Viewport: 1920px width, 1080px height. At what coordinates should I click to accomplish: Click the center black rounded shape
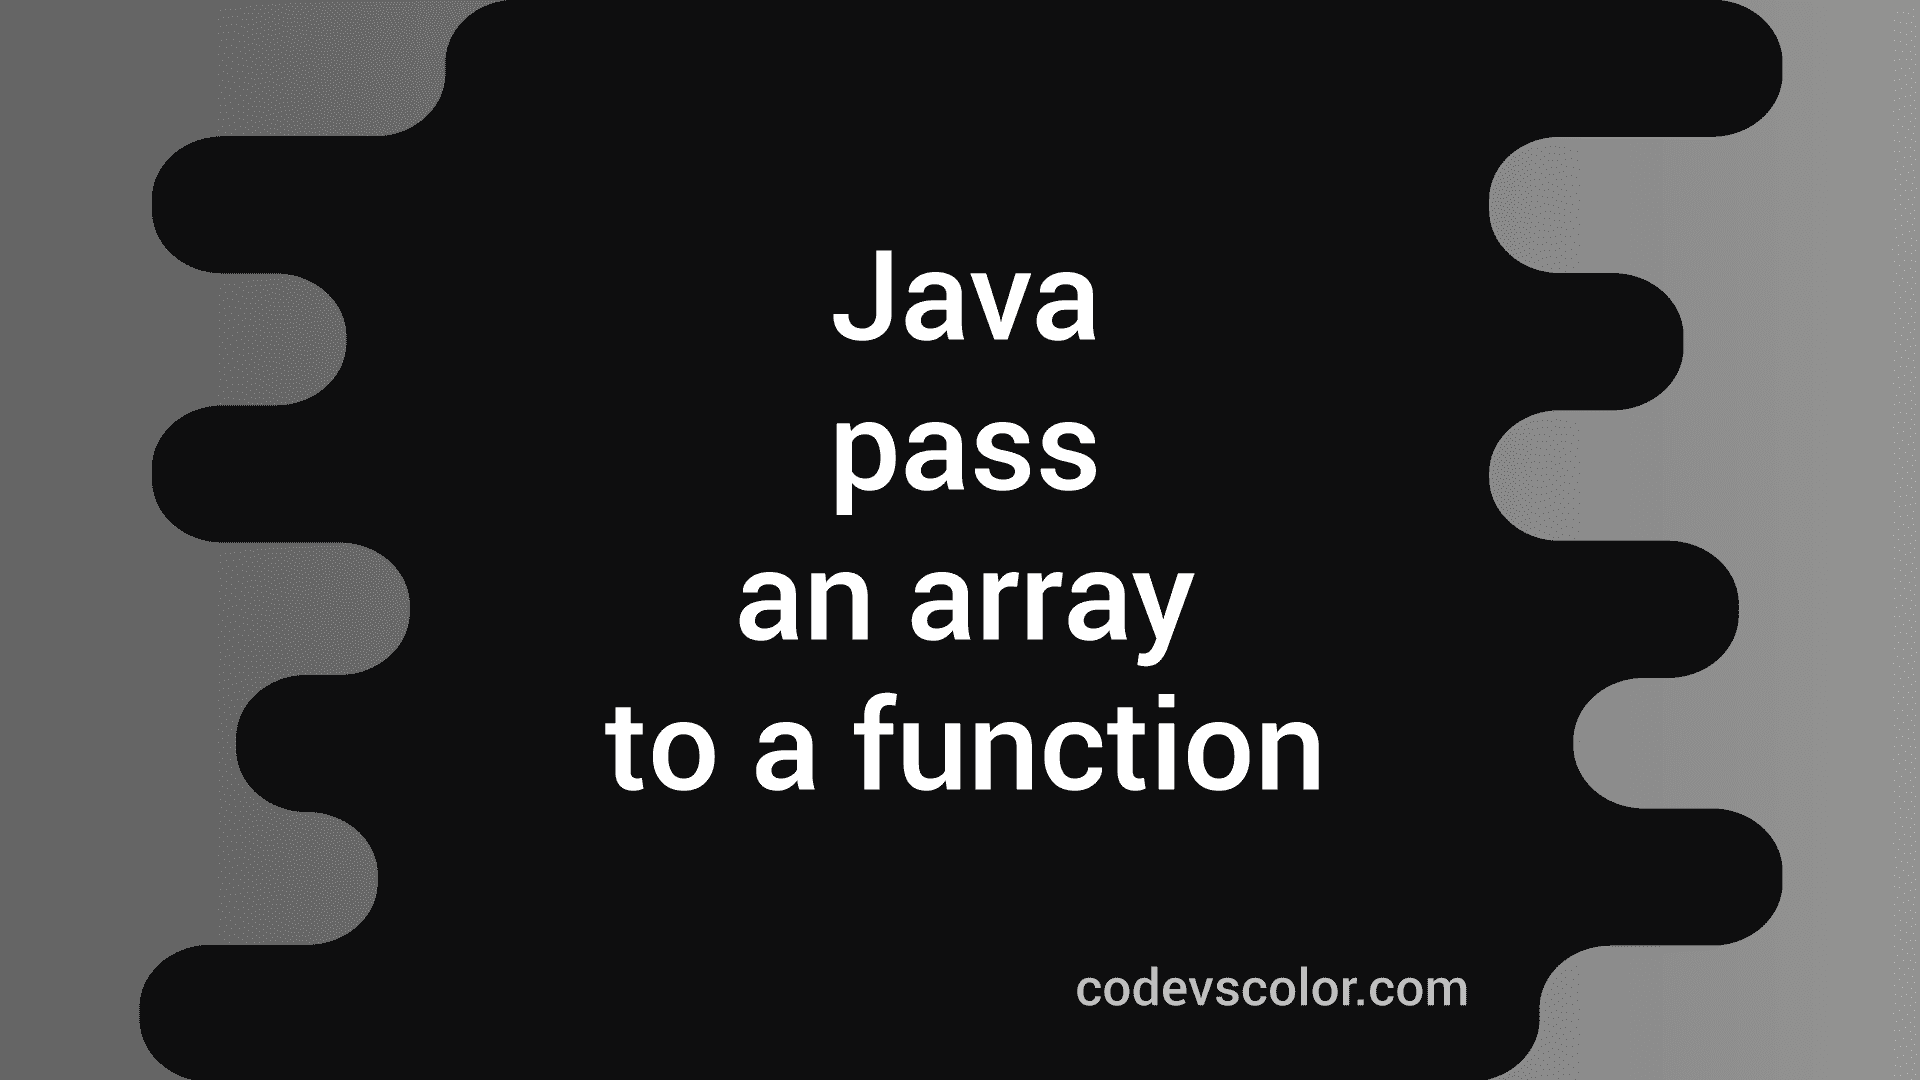960,541
